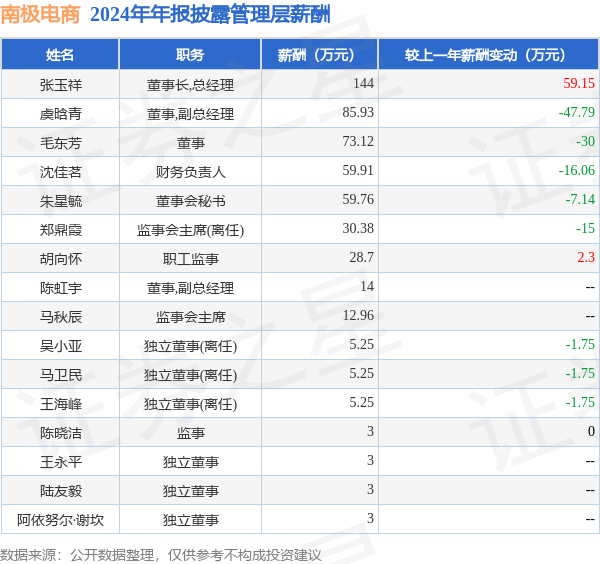Click the name 陆友毅
Screen dimensions: 600x564
tap(61, 491)
